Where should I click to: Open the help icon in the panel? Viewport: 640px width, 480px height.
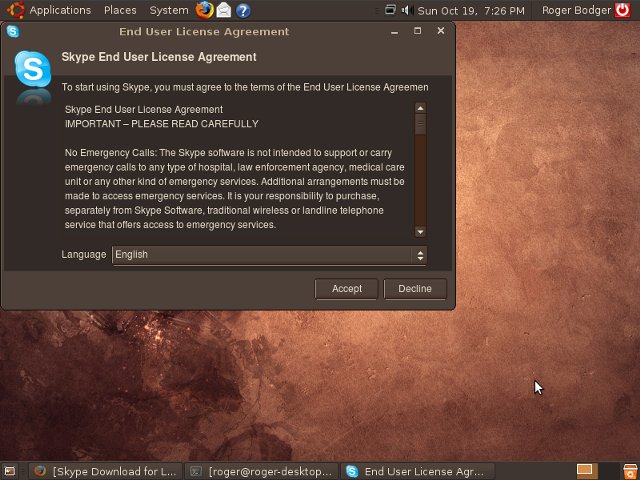coord(243,11)
